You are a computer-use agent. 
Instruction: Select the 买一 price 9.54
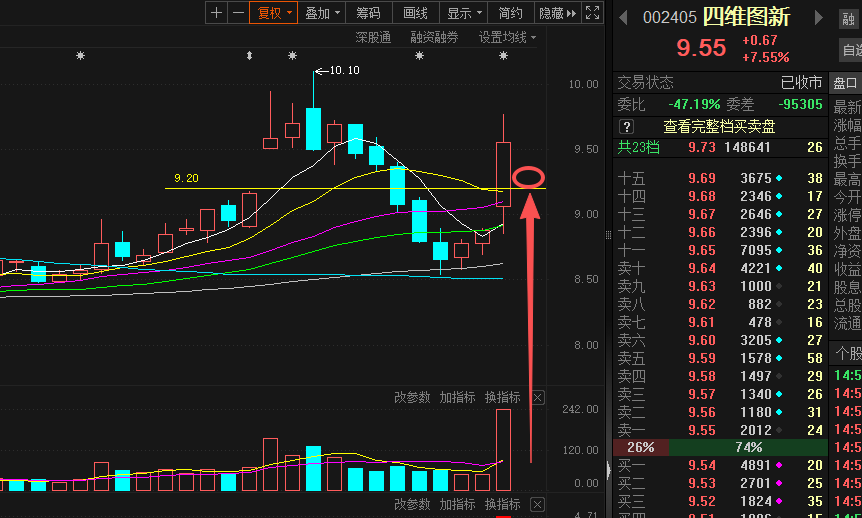tap(702, 465)
